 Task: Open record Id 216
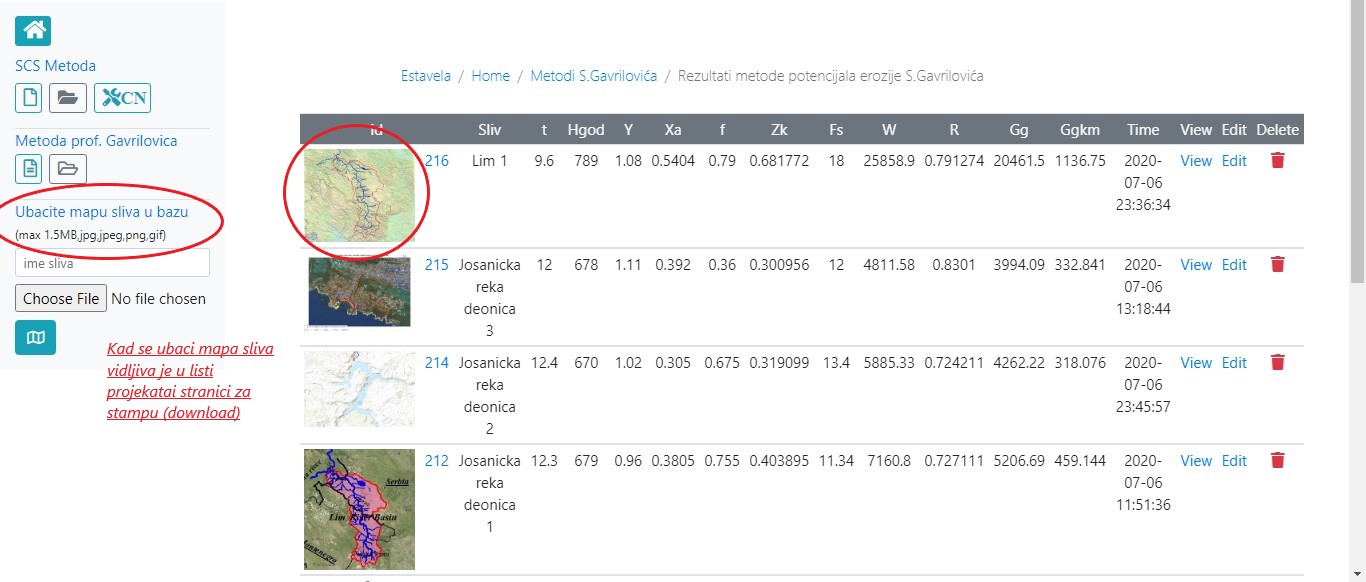437,160
